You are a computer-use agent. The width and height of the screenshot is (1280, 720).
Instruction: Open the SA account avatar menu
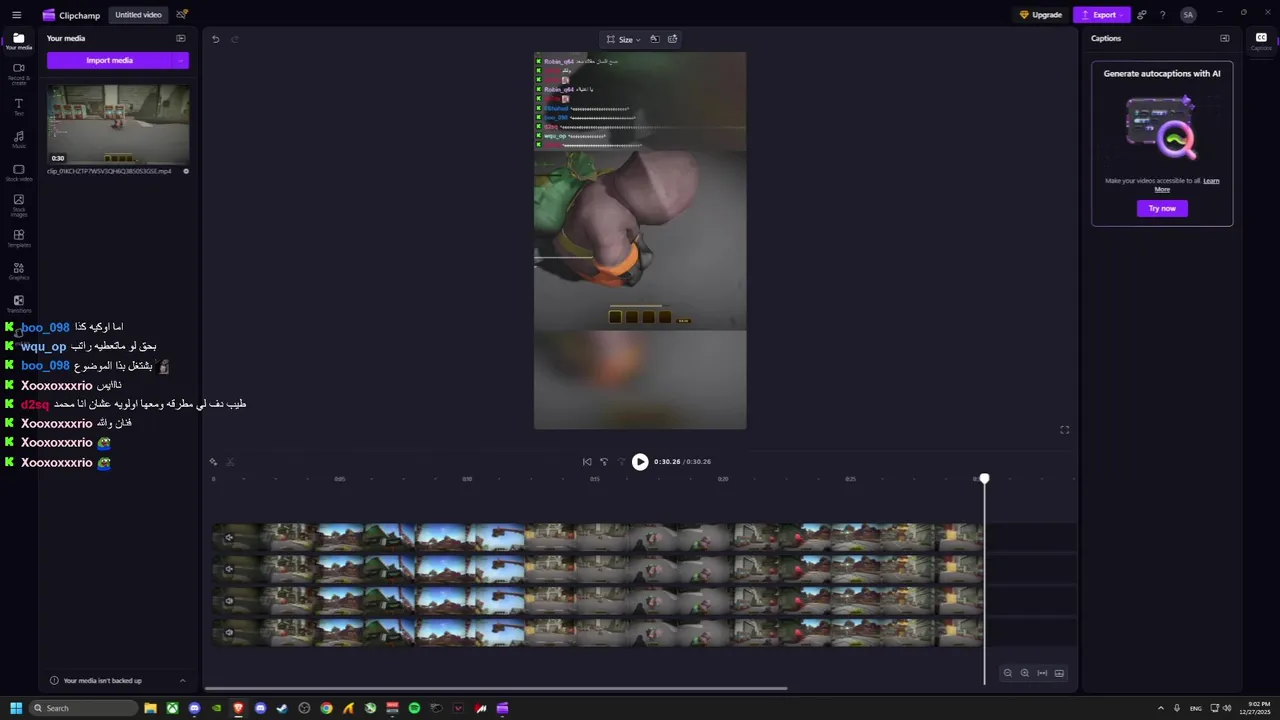(x=1188, y=15)
